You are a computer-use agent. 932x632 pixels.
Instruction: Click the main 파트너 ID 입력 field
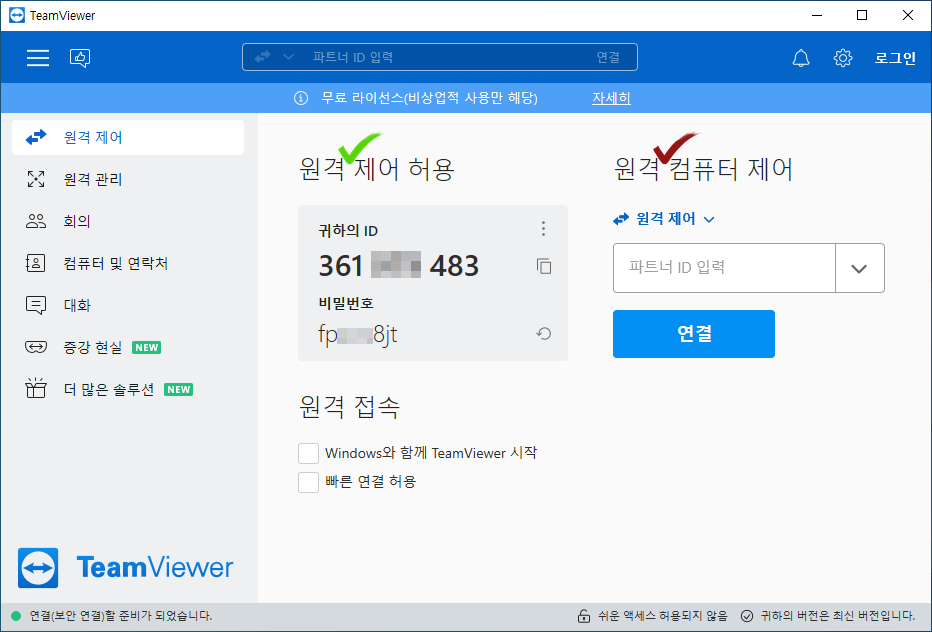[724, 268]
